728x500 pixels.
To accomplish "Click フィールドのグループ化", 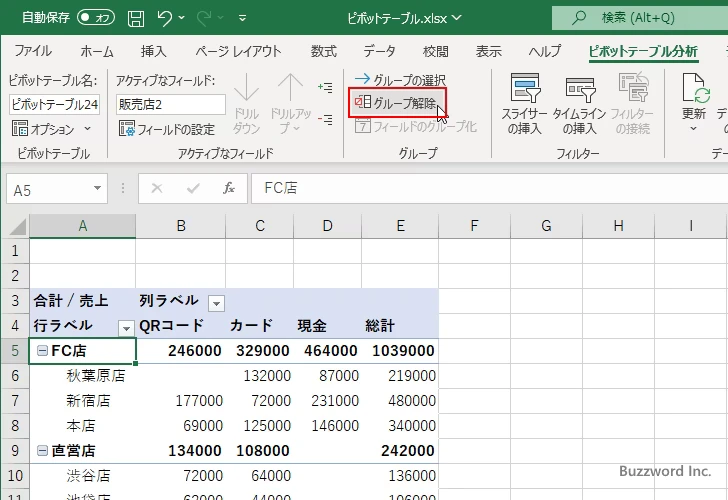I will coord(416,126).
